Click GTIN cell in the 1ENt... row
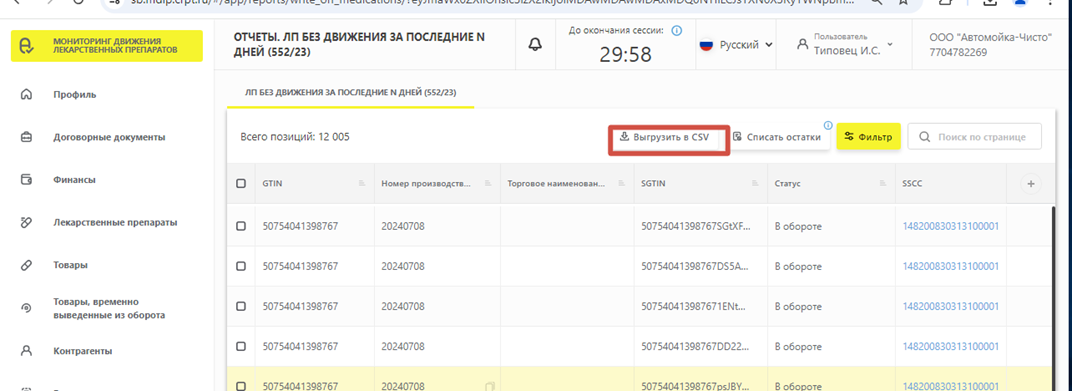The height and width of the screenshot is (391, 1072). pos(300,306)
